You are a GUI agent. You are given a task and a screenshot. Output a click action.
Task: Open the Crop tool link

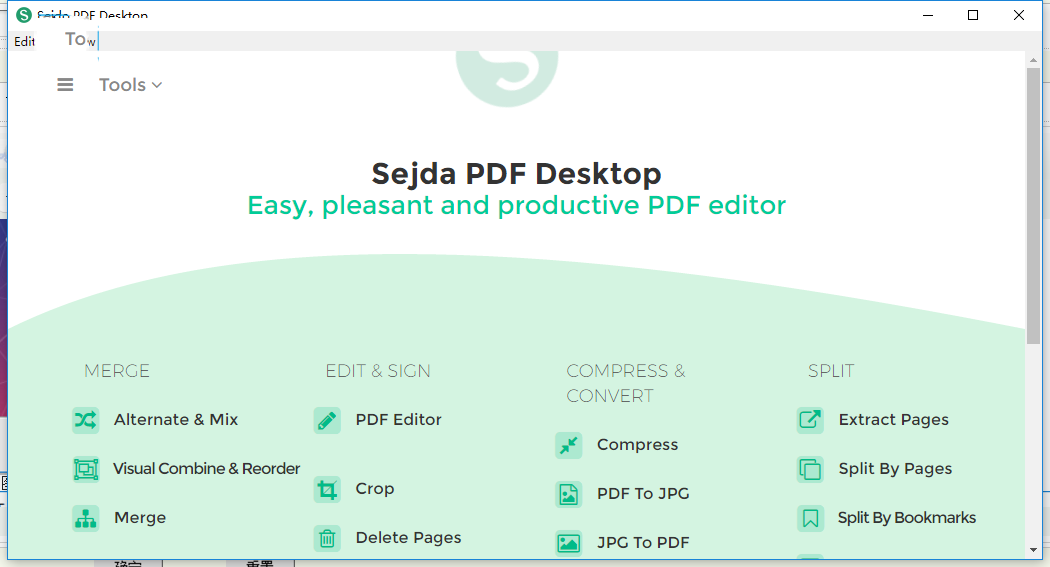tap(375, 489)
